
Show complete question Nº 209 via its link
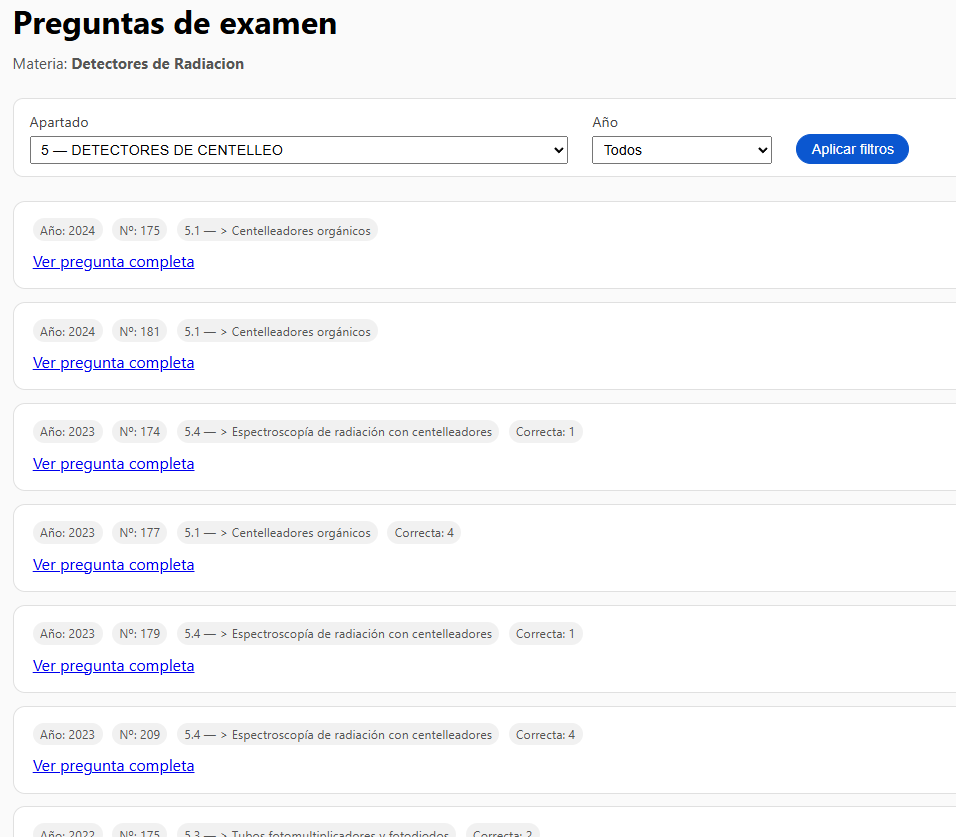click(113, 766)
